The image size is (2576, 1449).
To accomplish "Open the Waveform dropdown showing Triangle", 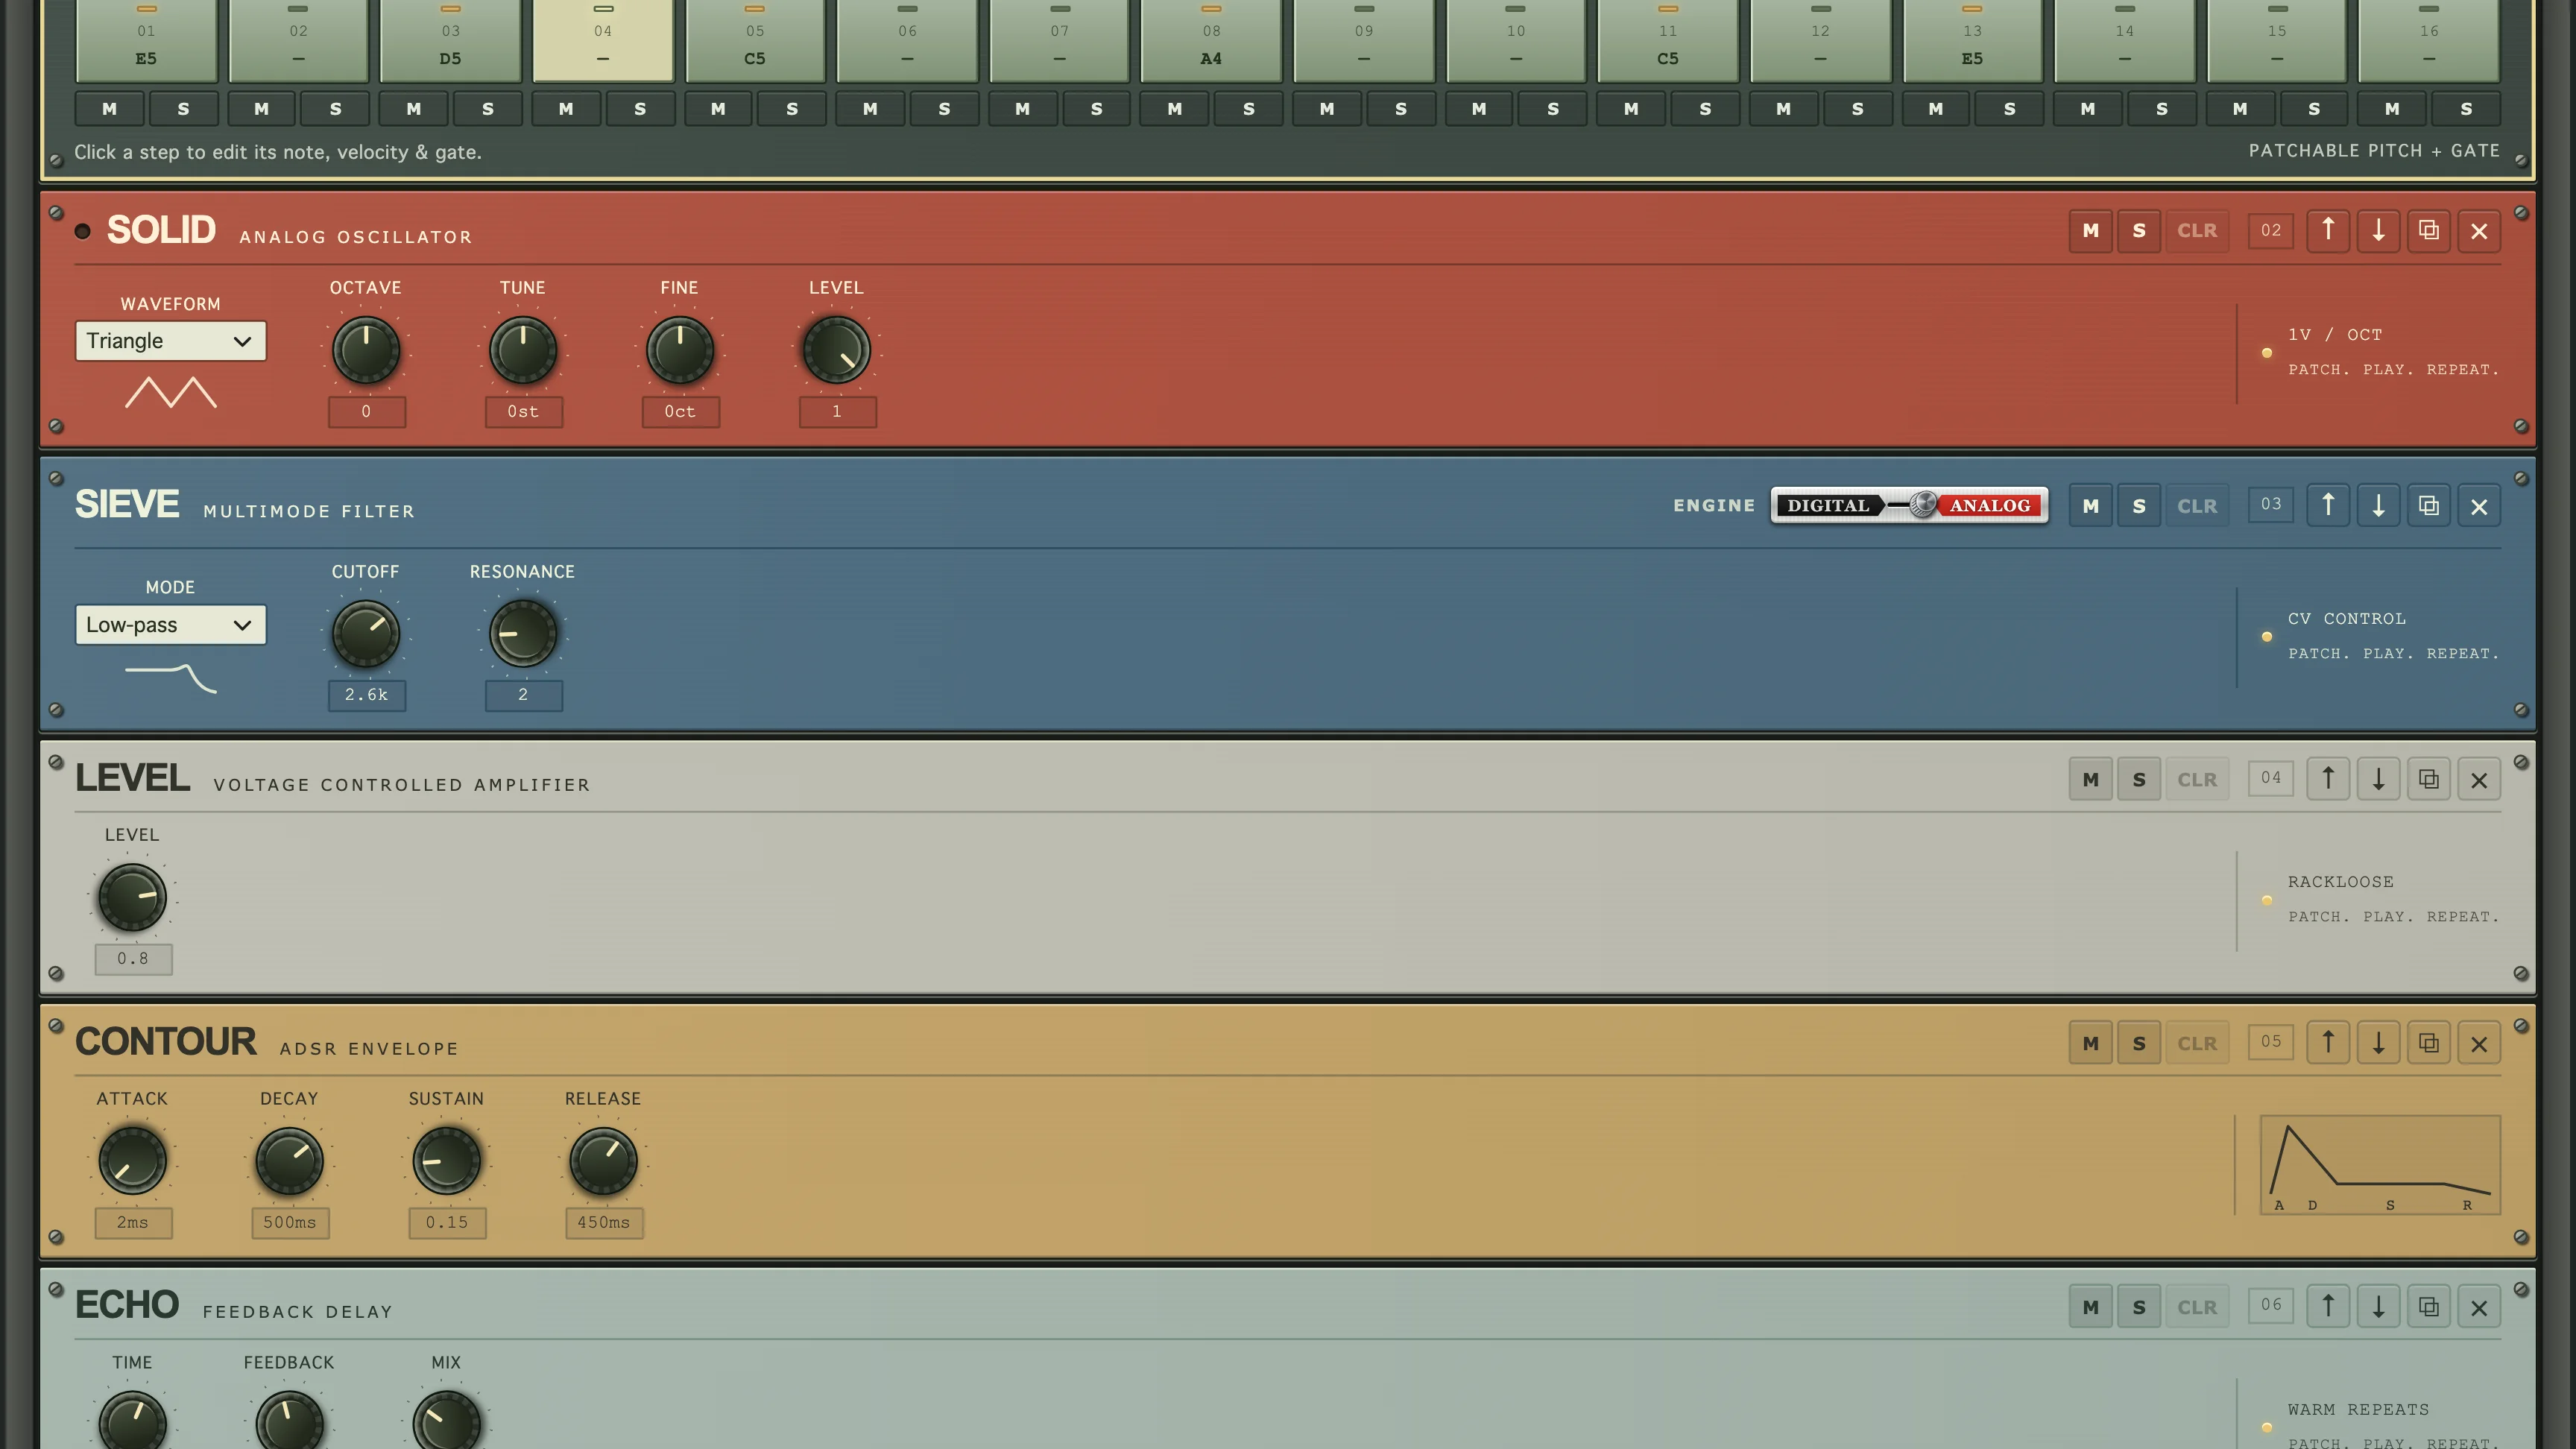I will coord(170,341).
